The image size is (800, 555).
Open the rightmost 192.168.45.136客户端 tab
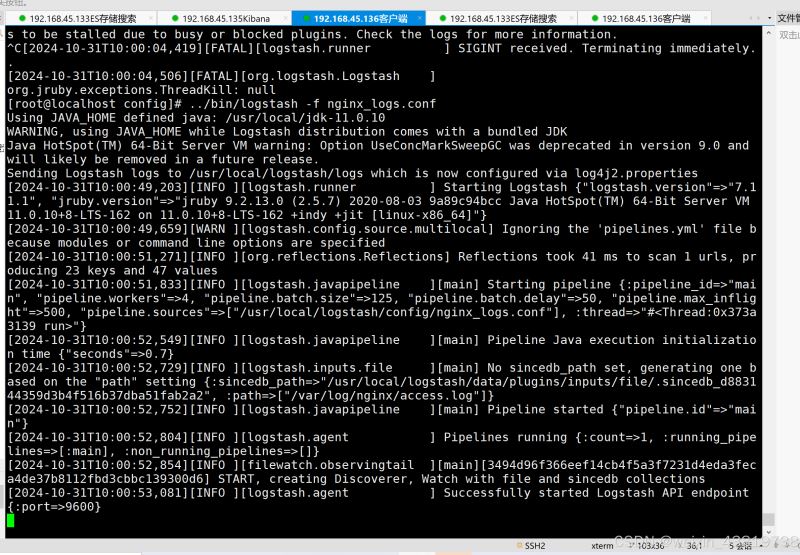pos(645,18)
